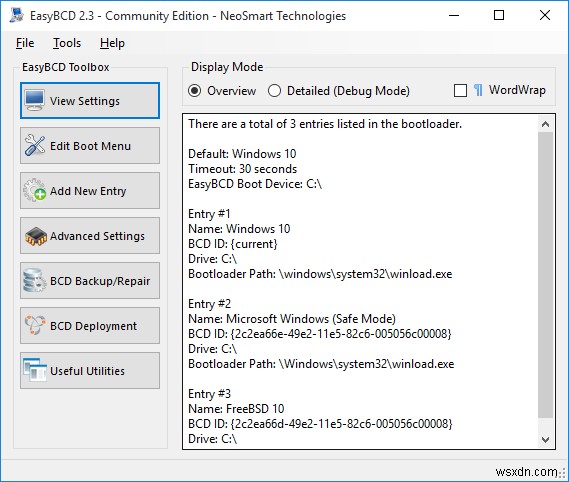Click the total of 3 entries summary line
The image size is (569, 482).
tap(325, 124)
